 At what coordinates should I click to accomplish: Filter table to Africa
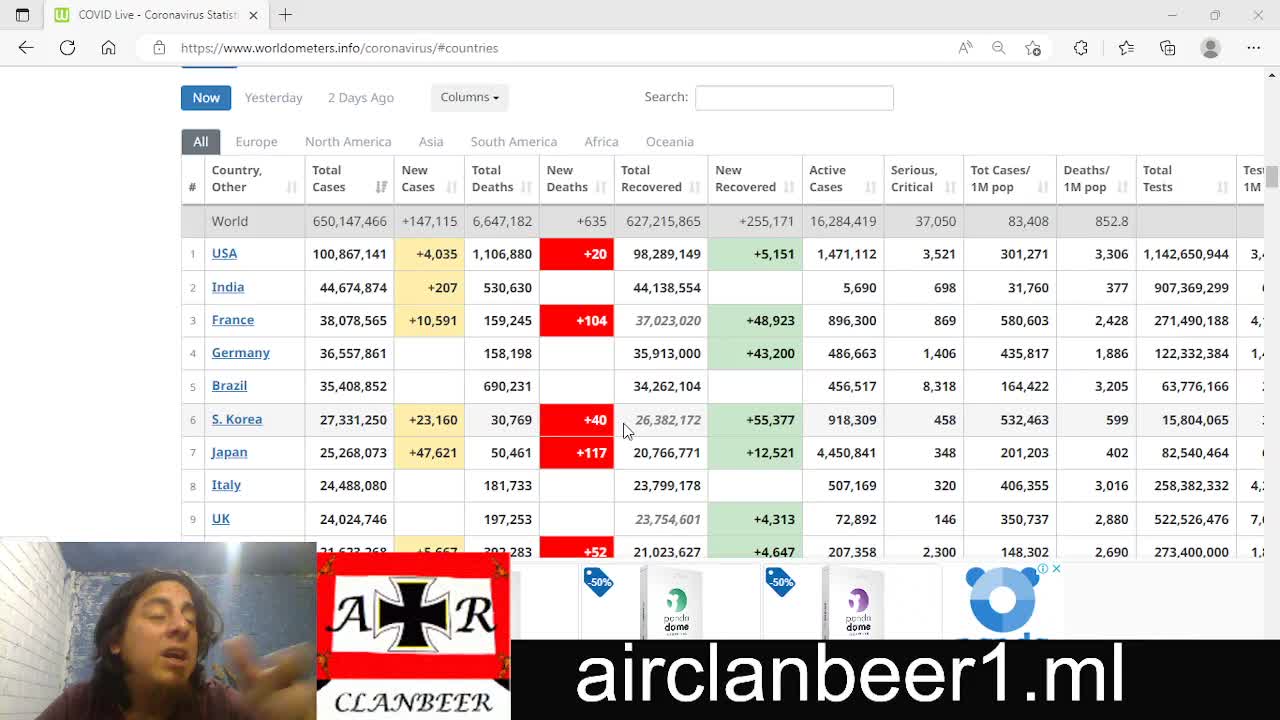601,141
